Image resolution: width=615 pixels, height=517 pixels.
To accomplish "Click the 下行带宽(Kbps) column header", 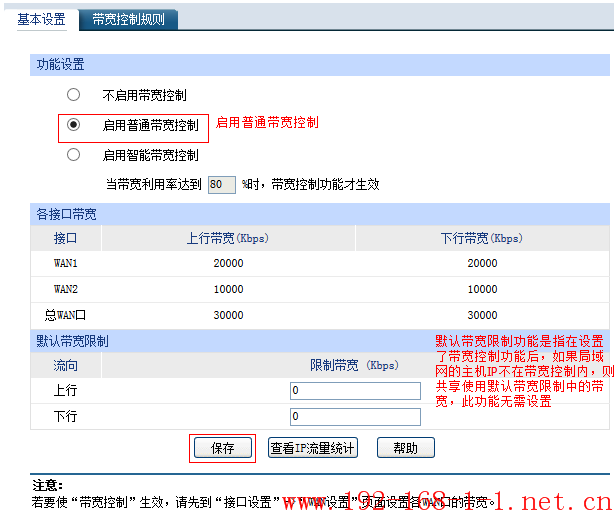I will 482,238.
